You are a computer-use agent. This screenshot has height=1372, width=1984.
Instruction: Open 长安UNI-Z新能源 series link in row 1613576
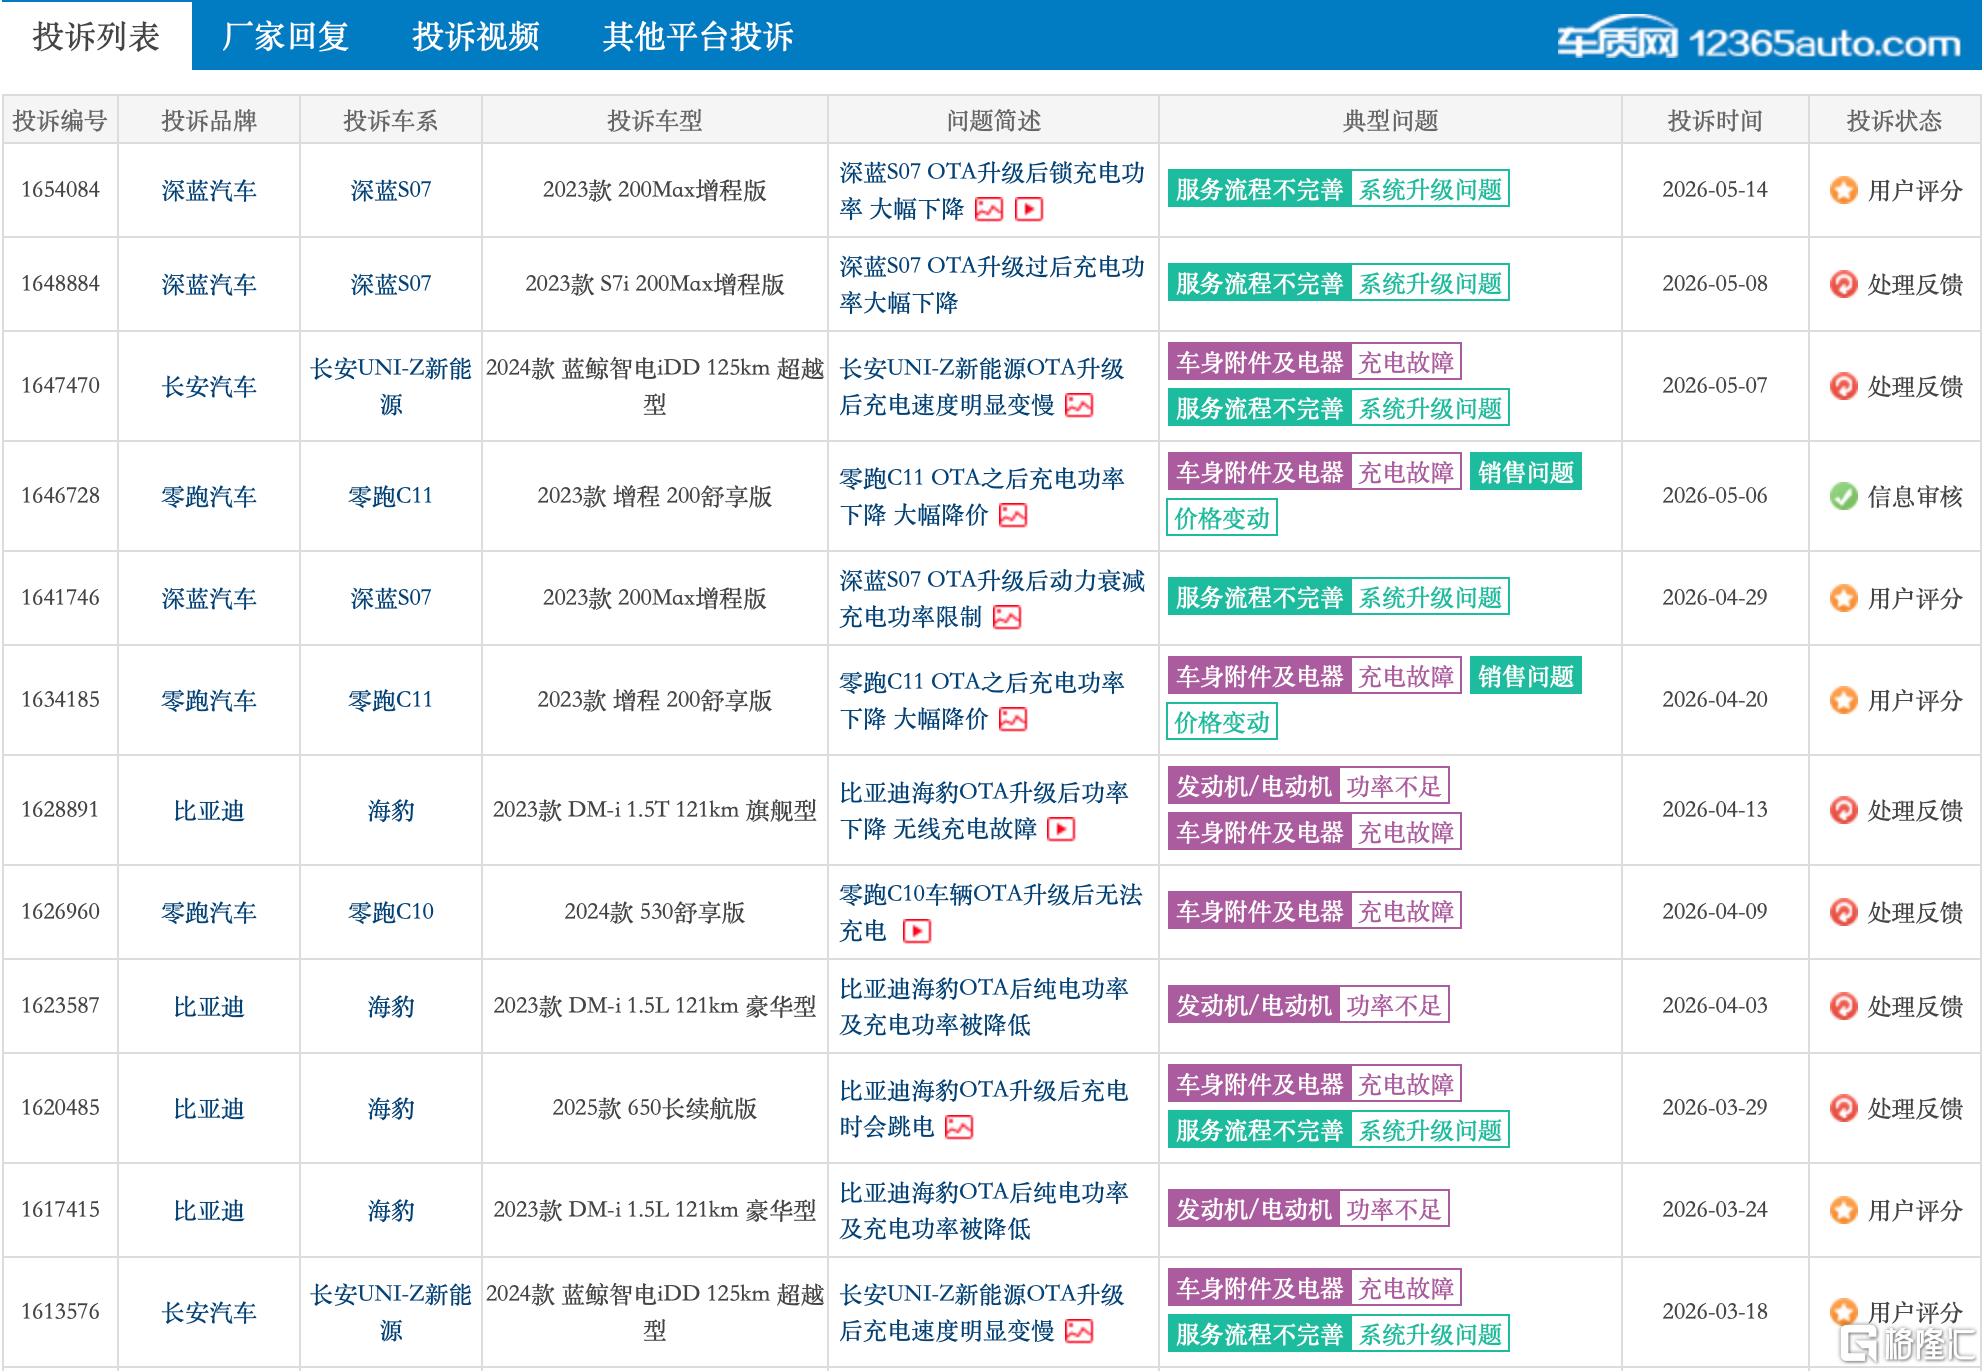tap(391, 1312)
